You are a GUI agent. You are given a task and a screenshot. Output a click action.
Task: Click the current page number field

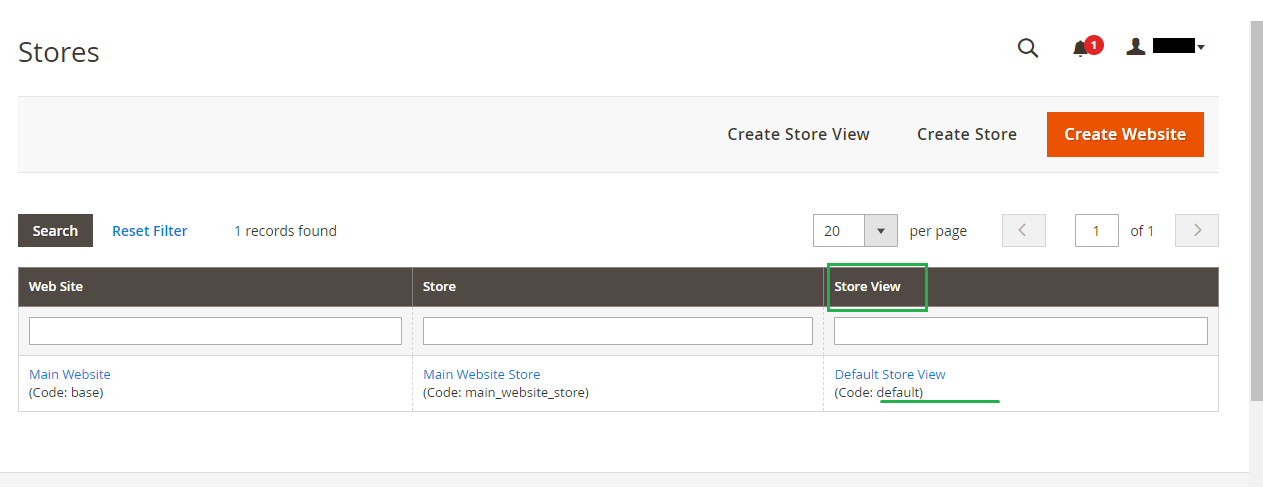pyautogui.click(x=1097, y=230)
